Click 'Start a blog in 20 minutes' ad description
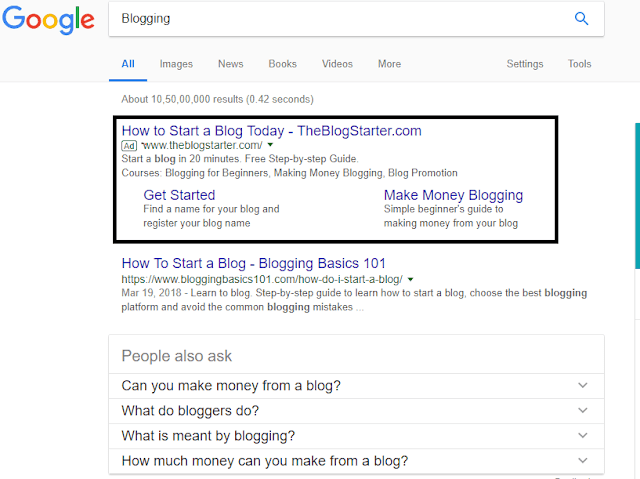This screenshot has width=640, height=479. pos(240,159)
